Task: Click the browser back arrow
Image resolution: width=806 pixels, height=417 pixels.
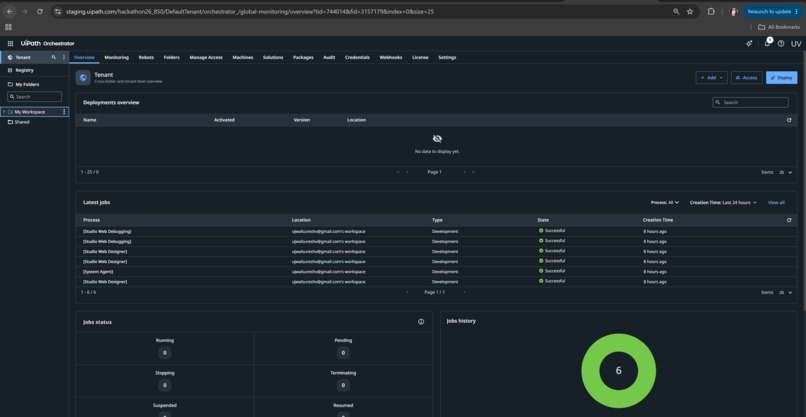Action: point(10,11)
